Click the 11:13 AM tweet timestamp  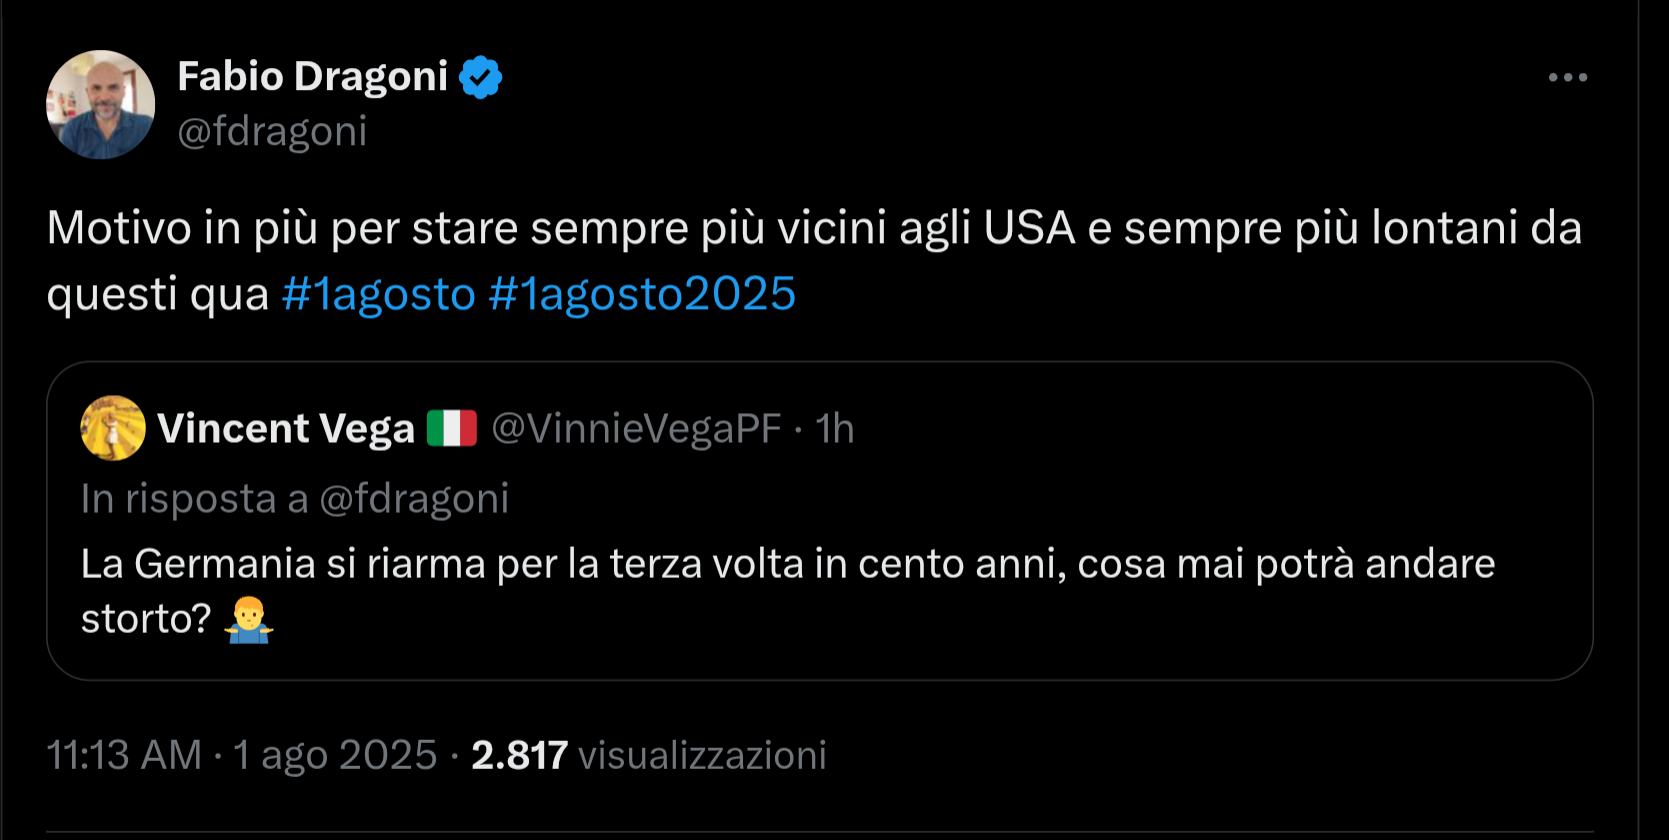click(125, 755)
